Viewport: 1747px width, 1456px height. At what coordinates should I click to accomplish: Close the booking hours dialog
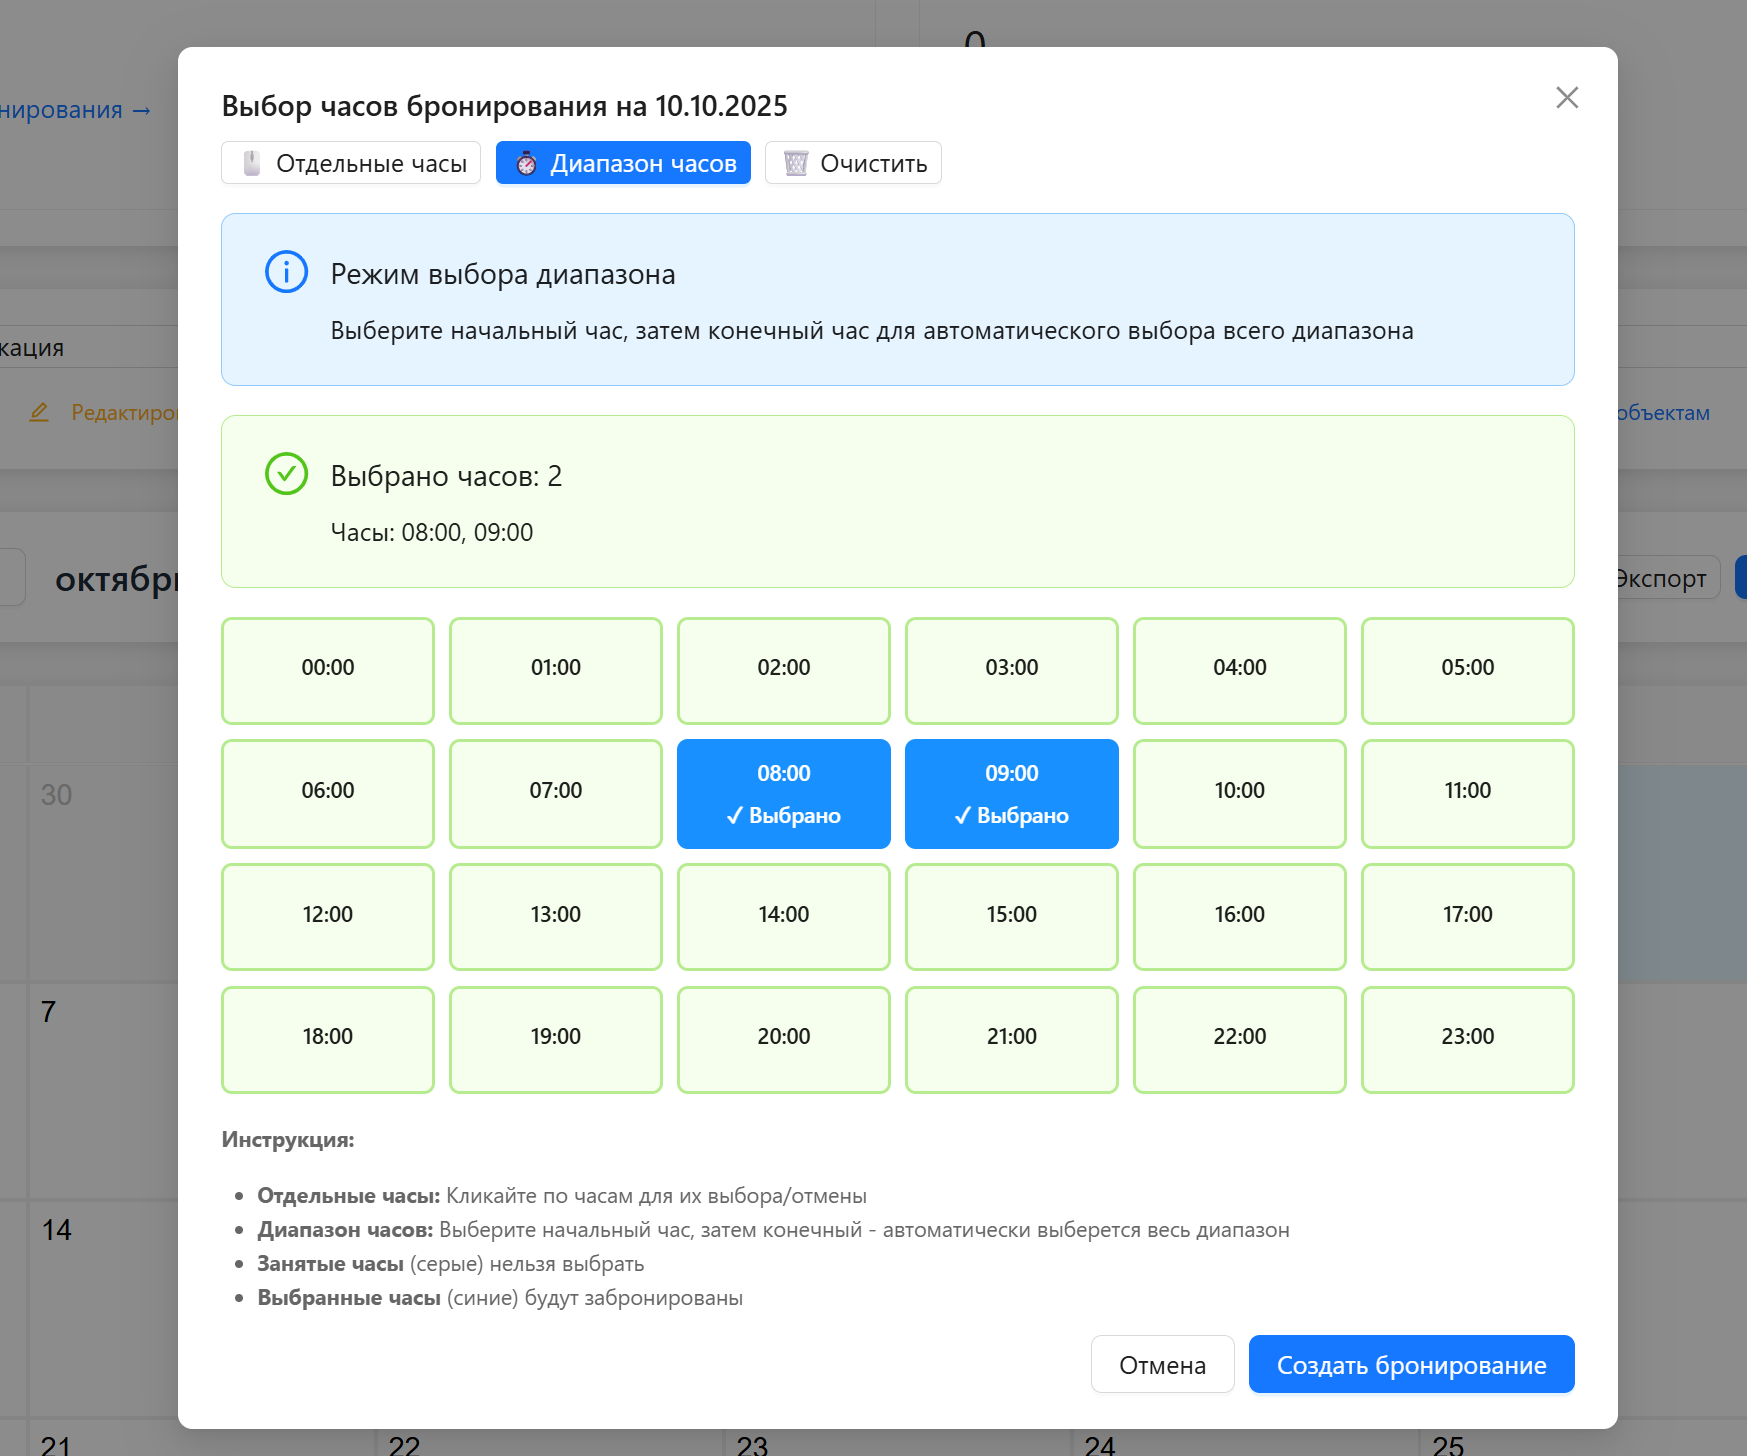tap(1566, 97)
